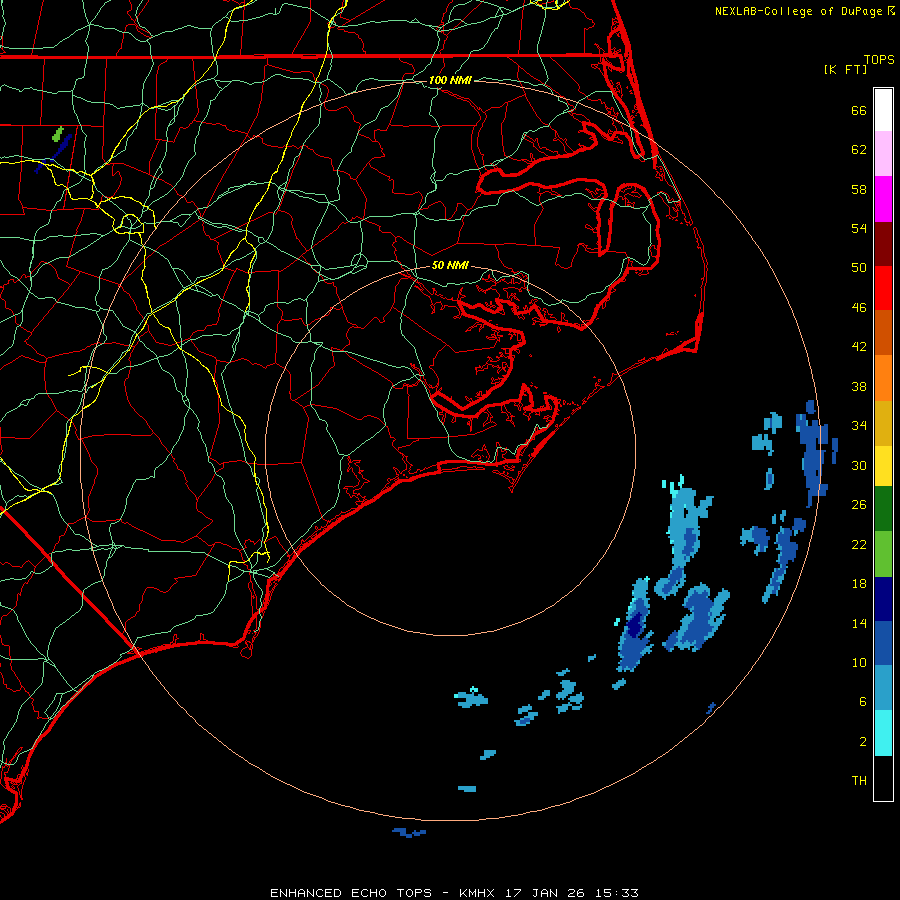
Task: Click the navy blue legend swatch
Action: click(883, 599)
